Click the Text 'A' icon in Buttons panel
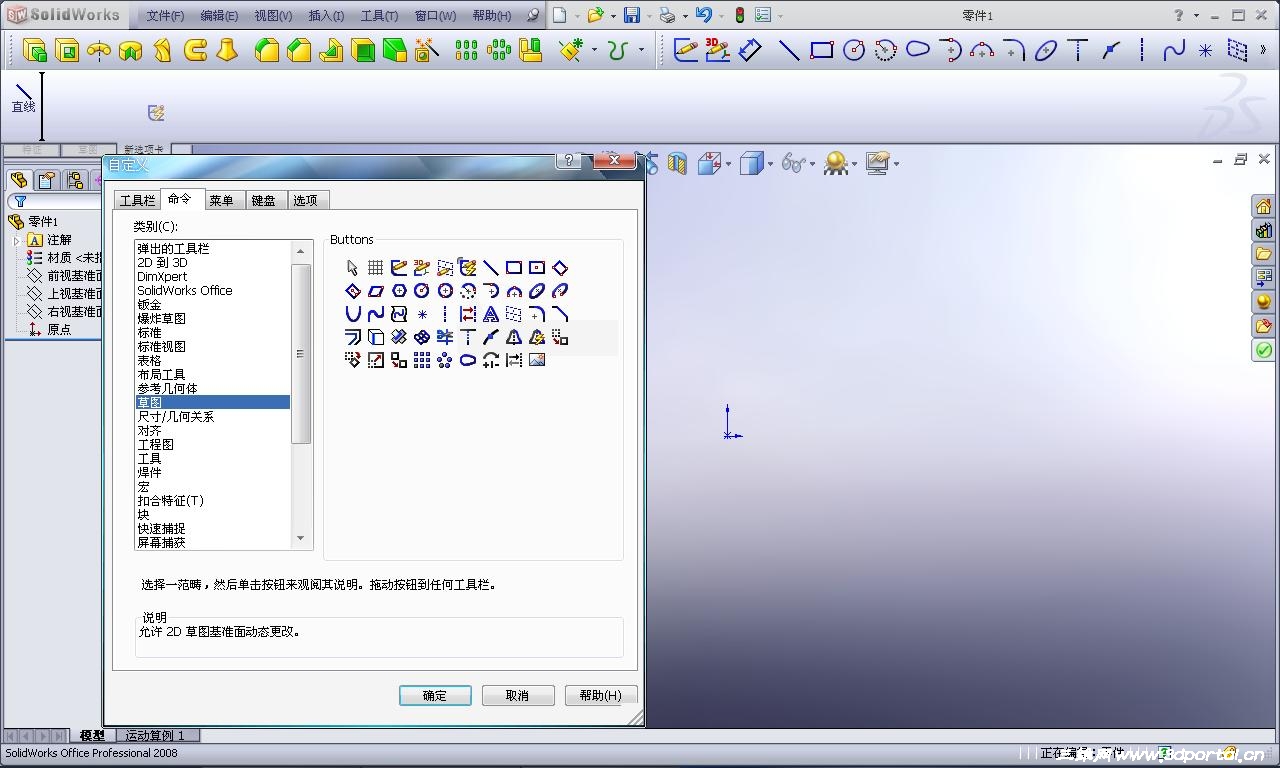Viewport: 1280px width, 768px height. pyautogui.click(x=491, y=314)
